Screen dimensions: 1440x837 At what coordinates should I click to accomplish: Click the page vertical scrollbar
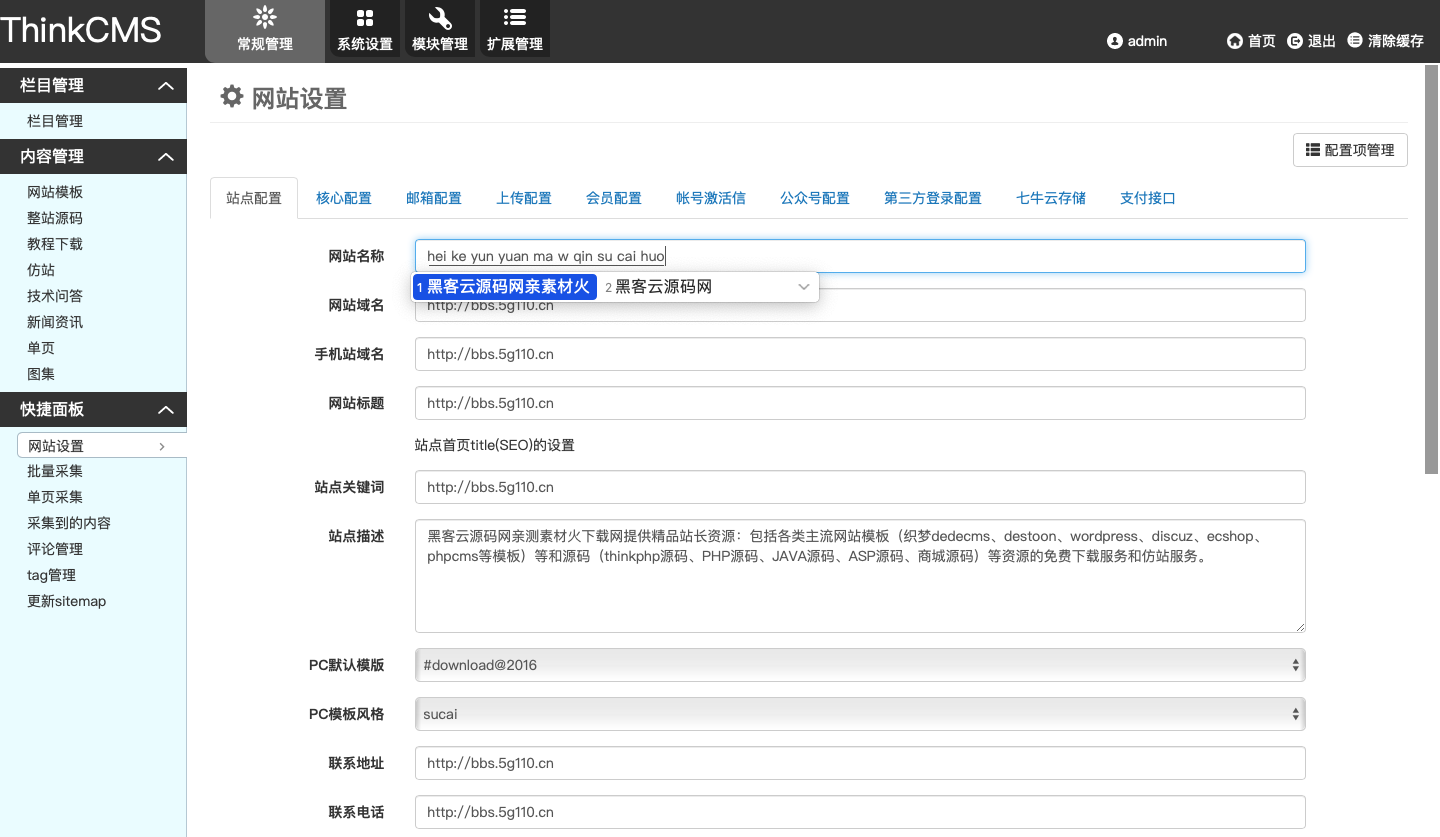[x=1431, y=270]
